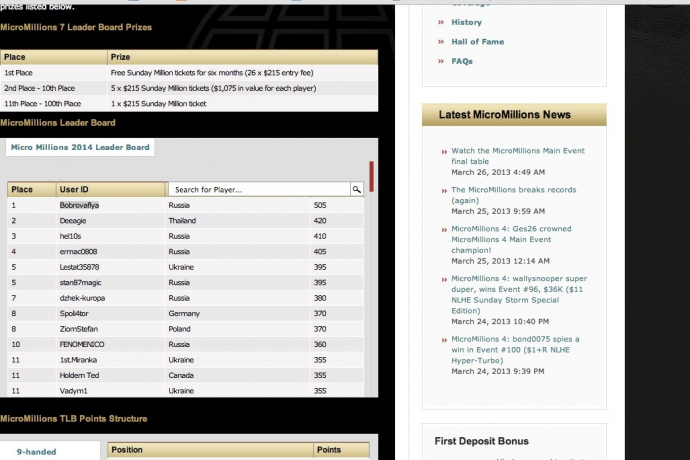Select the Spoil4tor user row

(x=185, y=313)
